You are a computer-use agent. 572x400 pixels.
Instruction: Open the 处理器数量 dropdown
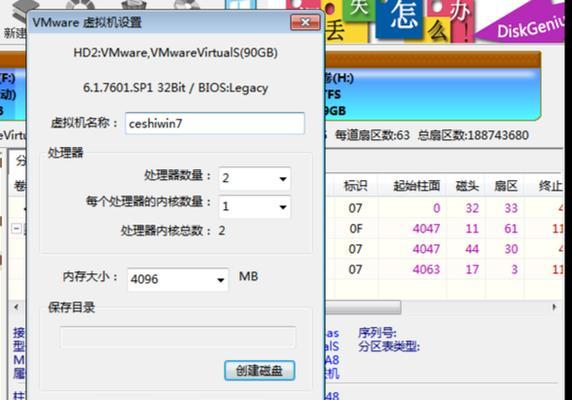pos(255,178)
